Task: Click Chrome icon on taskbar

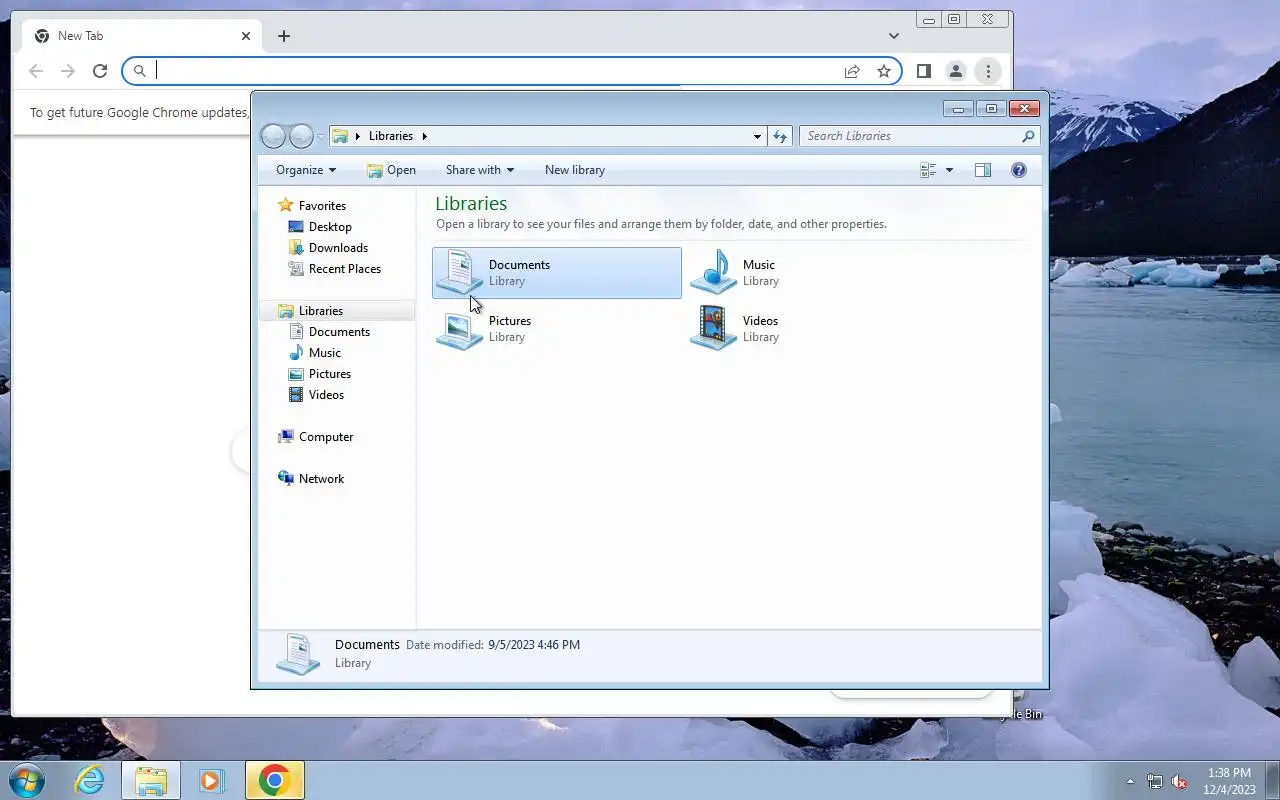Action: click(274, 780)
